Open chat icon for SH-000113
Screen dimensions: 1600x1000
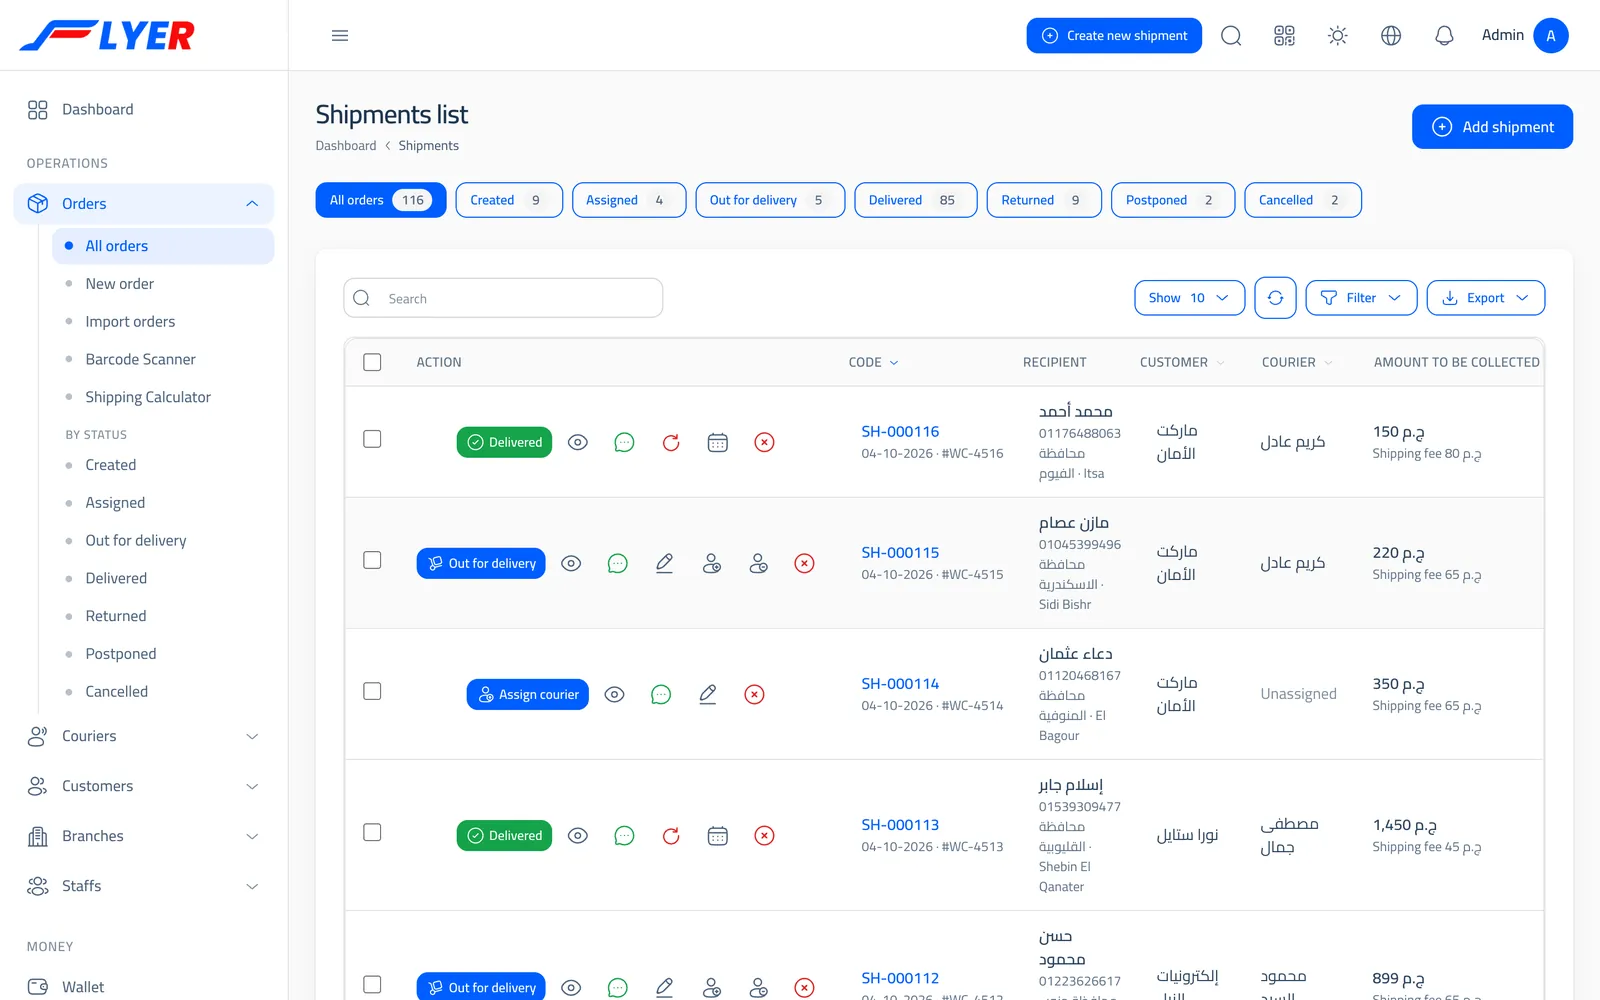click(x=624, y=835)
